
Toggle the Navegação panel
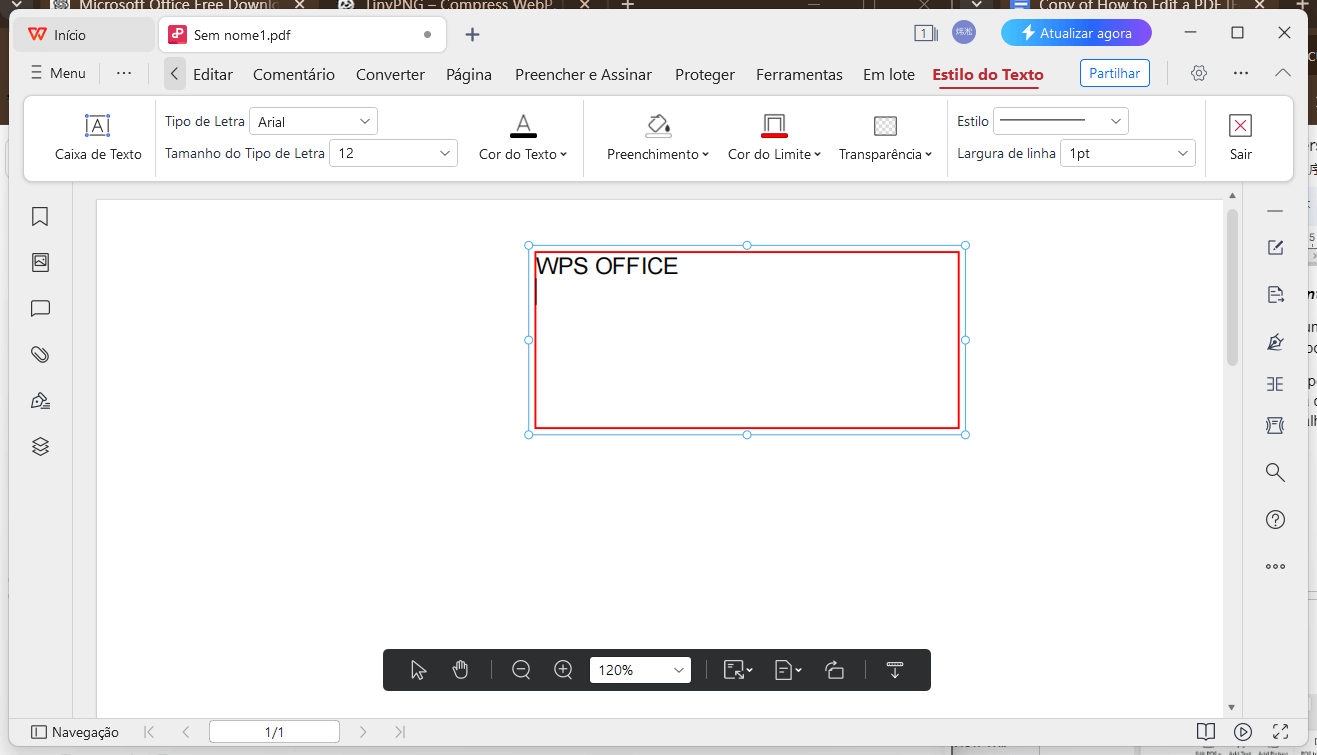click(x=75, y=732)
